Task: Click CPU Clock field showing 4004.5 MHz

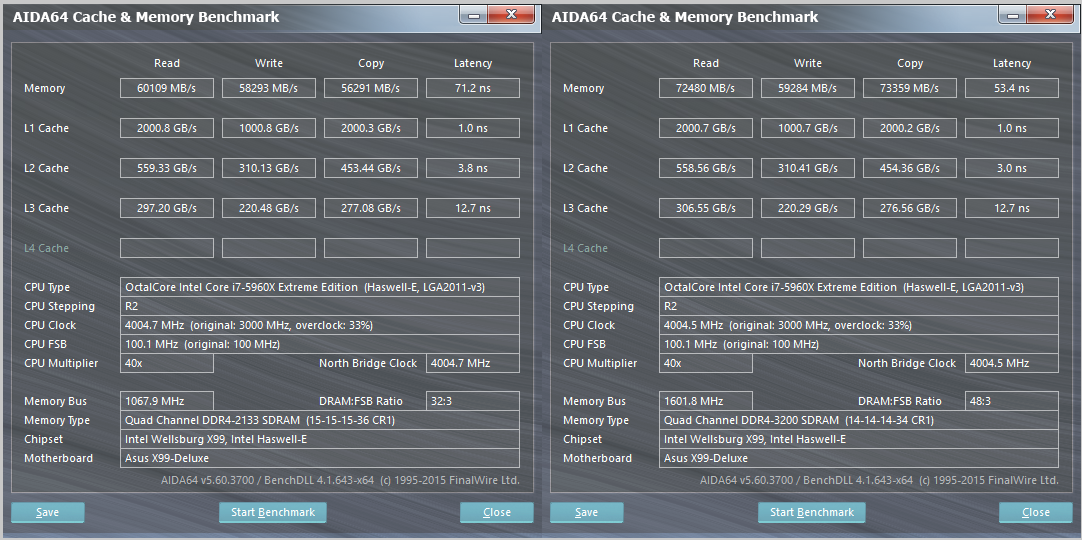Action: point(859,326)
